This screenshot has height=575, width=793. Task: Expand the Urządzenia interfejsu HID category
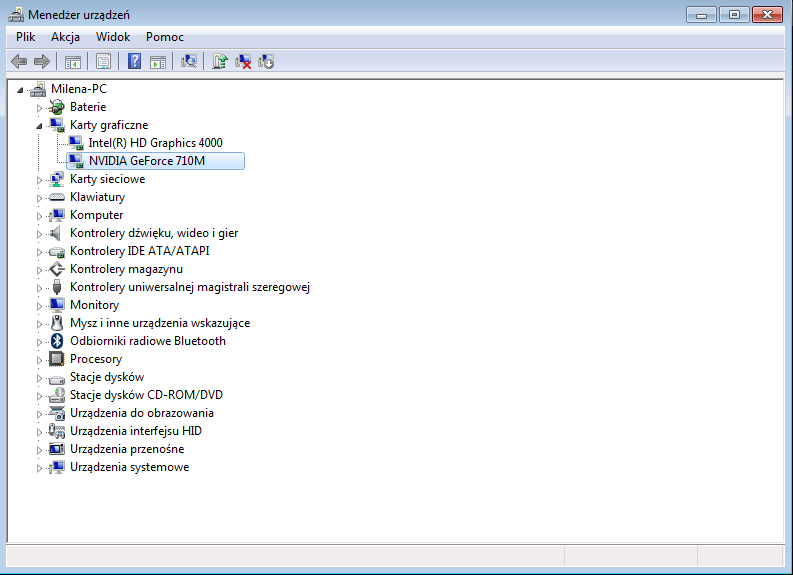[x=39, y=432]
